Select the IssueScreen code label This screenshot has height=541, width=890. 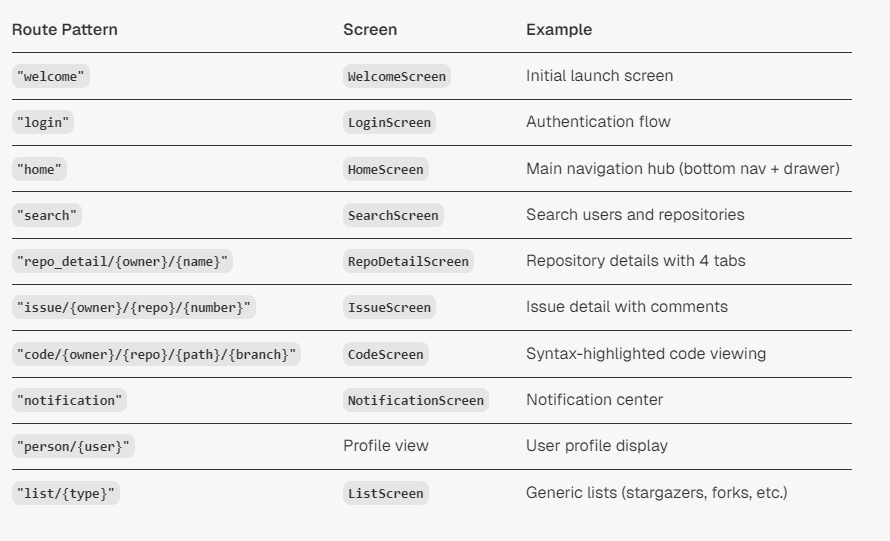pos(389,307)
